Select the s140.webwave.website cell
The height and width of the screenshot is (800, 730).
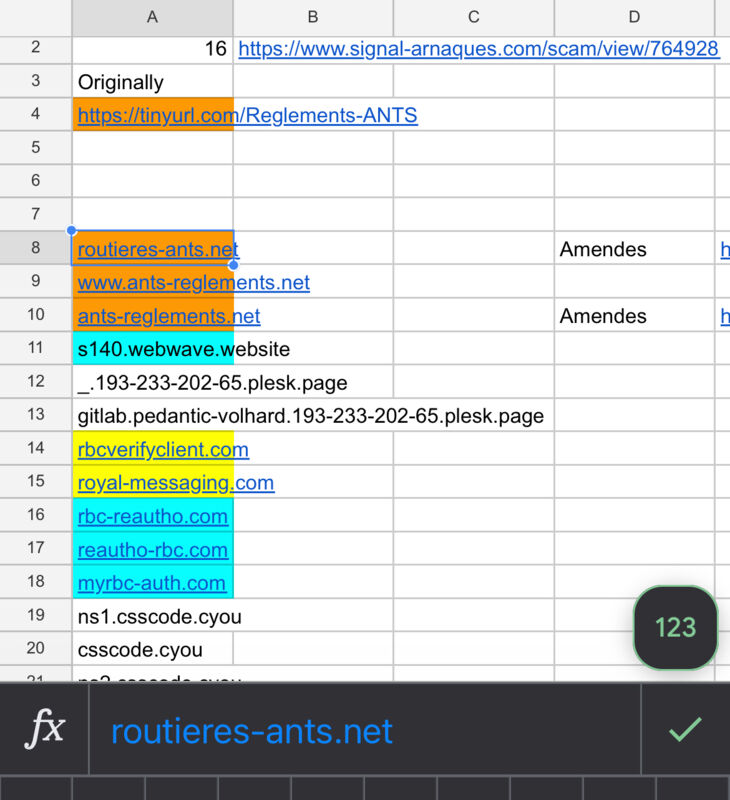click(153, 349)
